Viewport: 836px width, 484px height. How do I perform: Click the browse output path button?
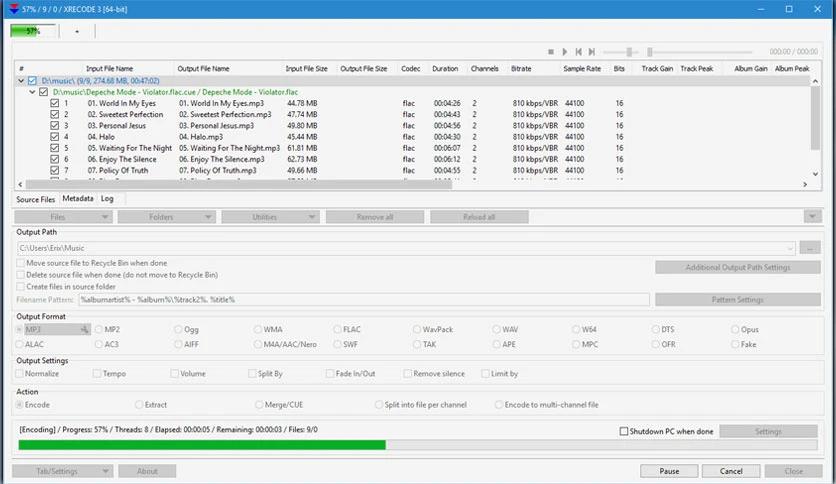coord(810,248)
